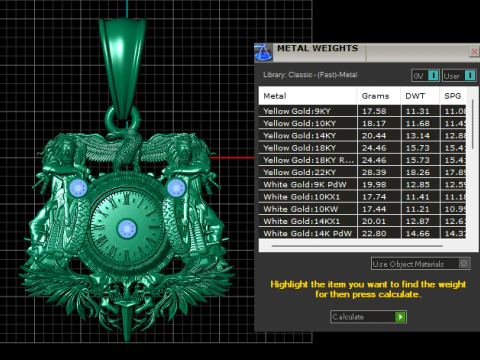Viewport: 480px width, 360px height.
Task: Select the Yellow Gold:9KY row
Action: [362, 111]
